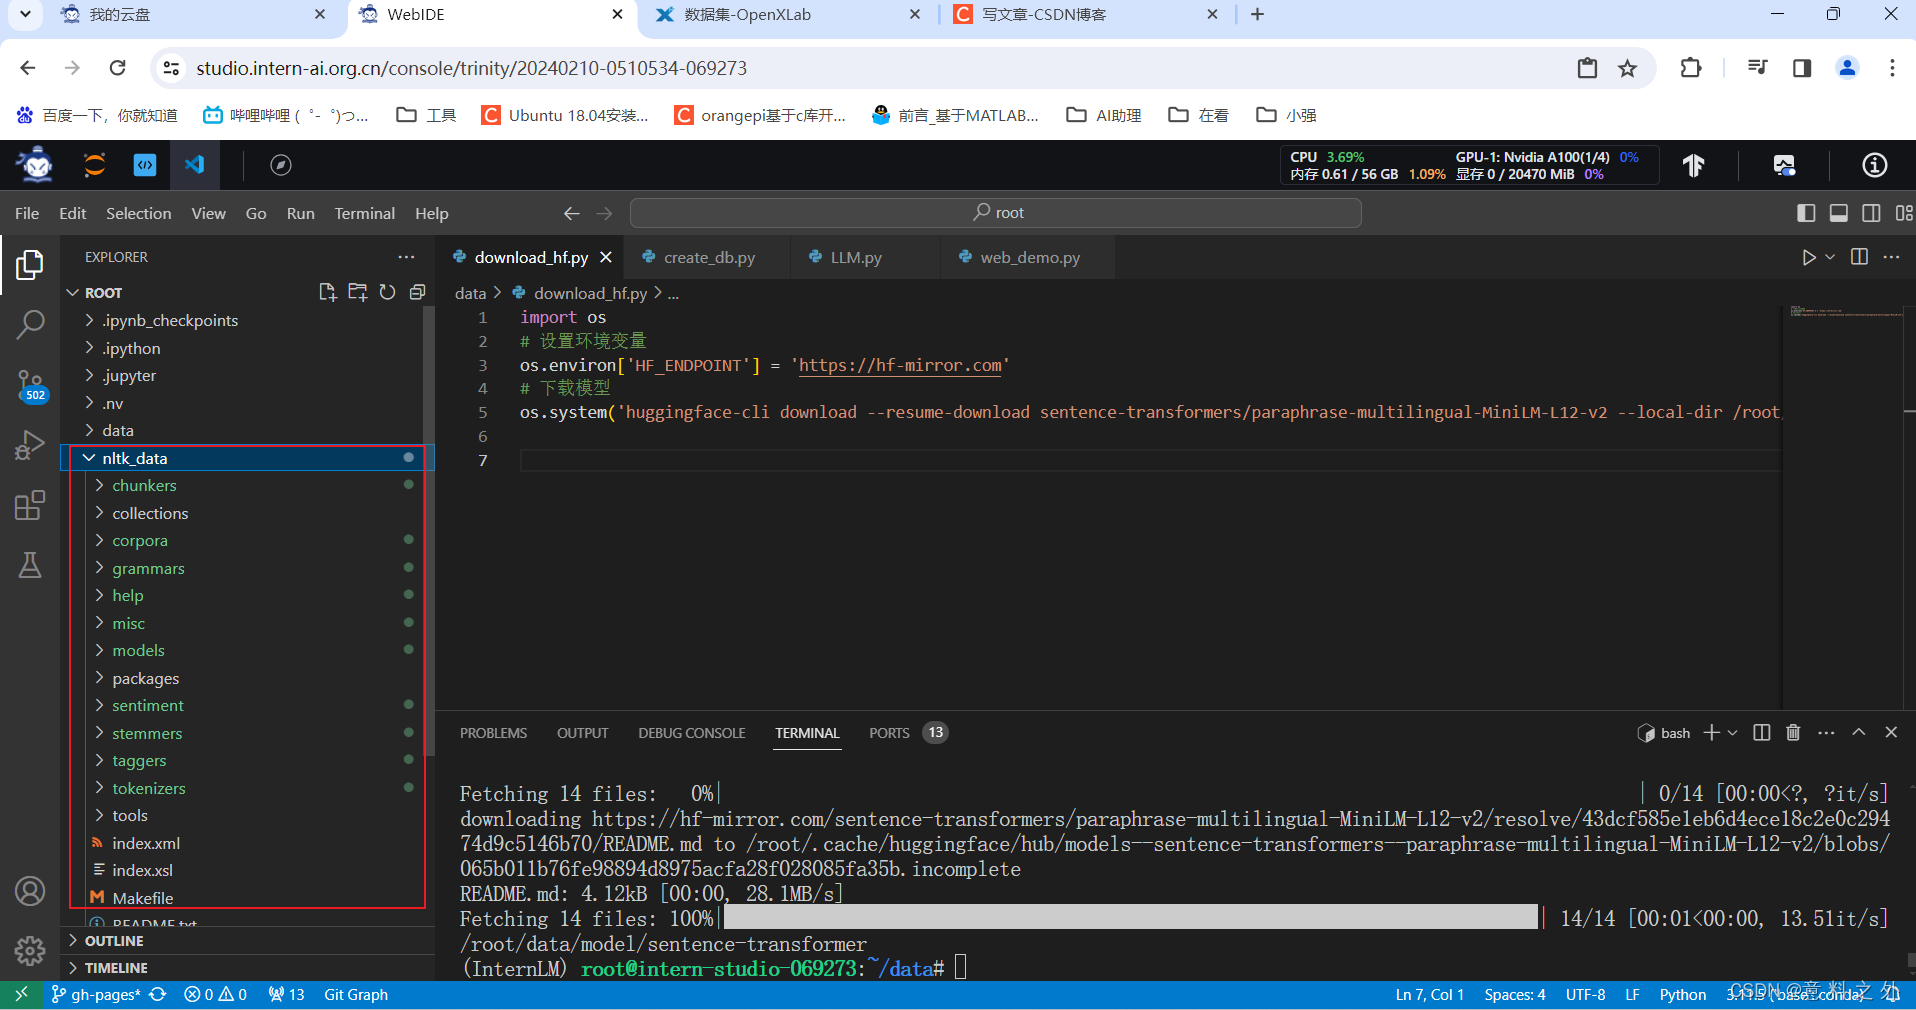Viewport: 1916px width, 1010px height.
Task: Switch to the web_demo.py tab
Action: click(x=1029, y=257)
